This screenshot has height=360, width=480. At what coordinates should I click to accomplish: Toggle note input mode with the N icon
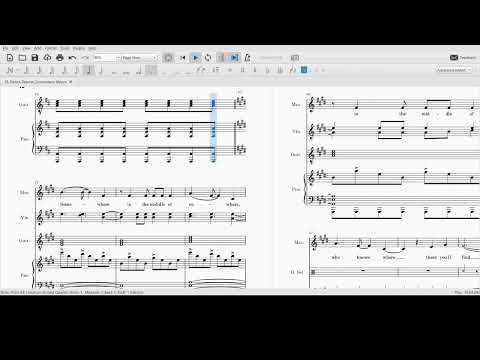tap(10, 70)
